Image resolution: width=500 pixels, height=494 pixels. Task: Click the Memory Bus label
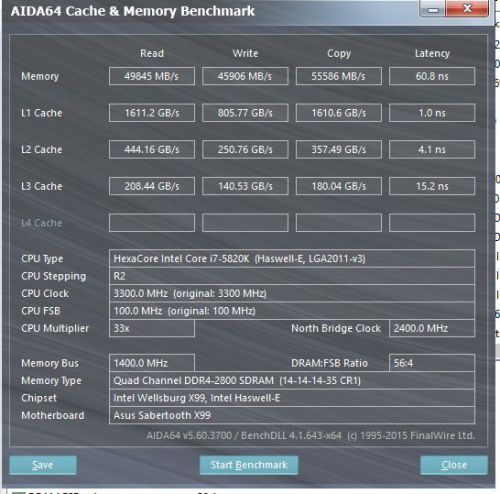(x=50, y=363)
